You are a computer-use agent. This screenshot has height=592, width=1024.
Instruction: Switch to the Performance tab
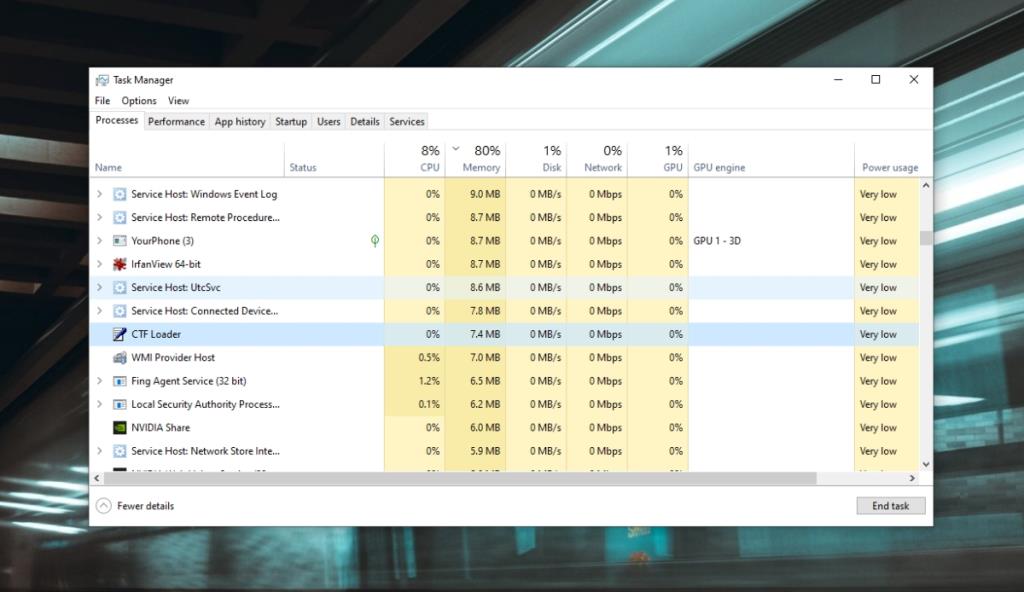pyautogui.click(x=176, y=121)
